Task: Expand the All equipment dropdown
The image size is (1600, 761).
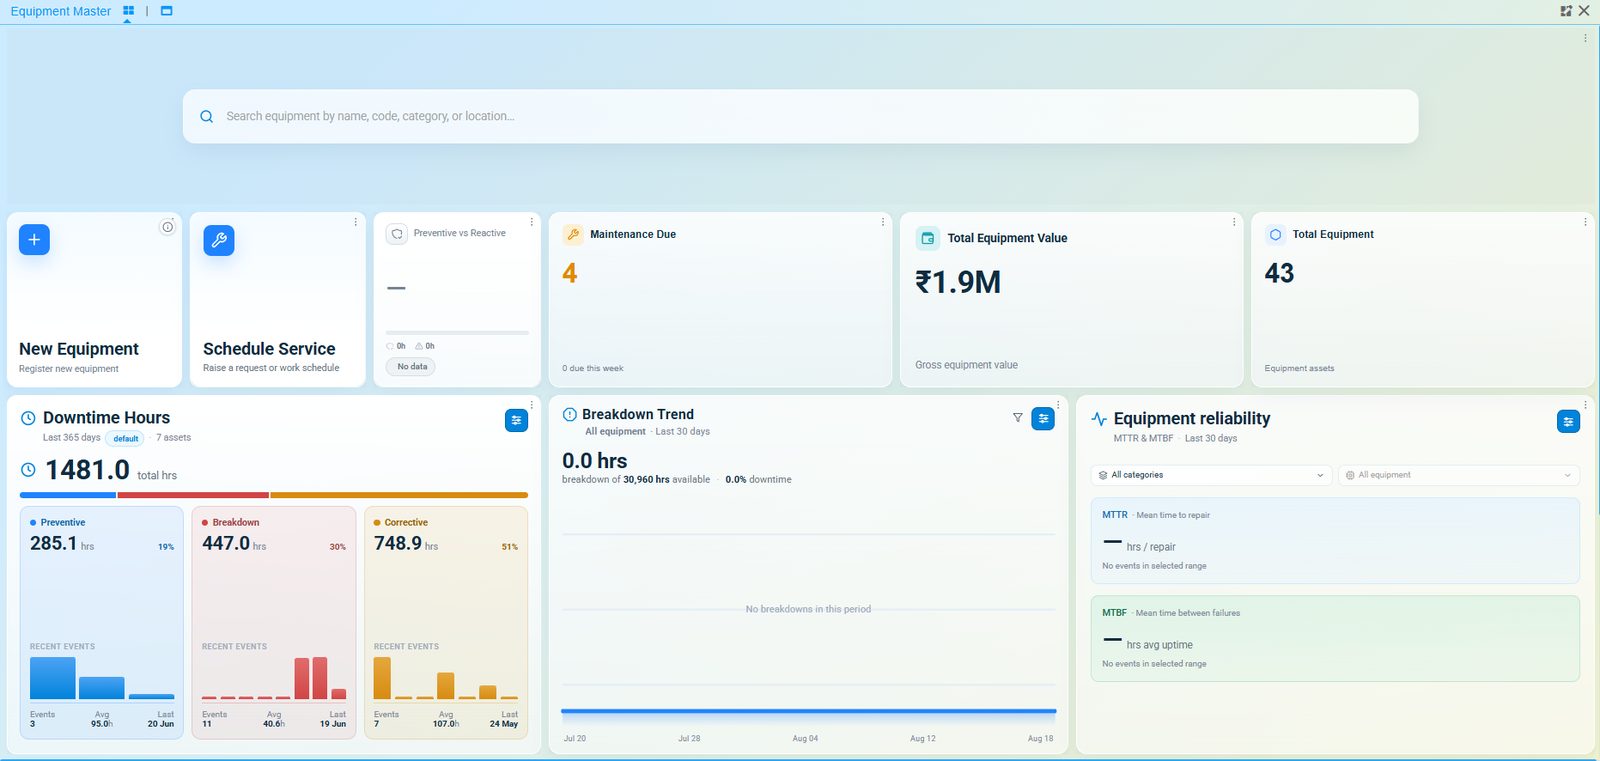Action: click(1458, 475)
